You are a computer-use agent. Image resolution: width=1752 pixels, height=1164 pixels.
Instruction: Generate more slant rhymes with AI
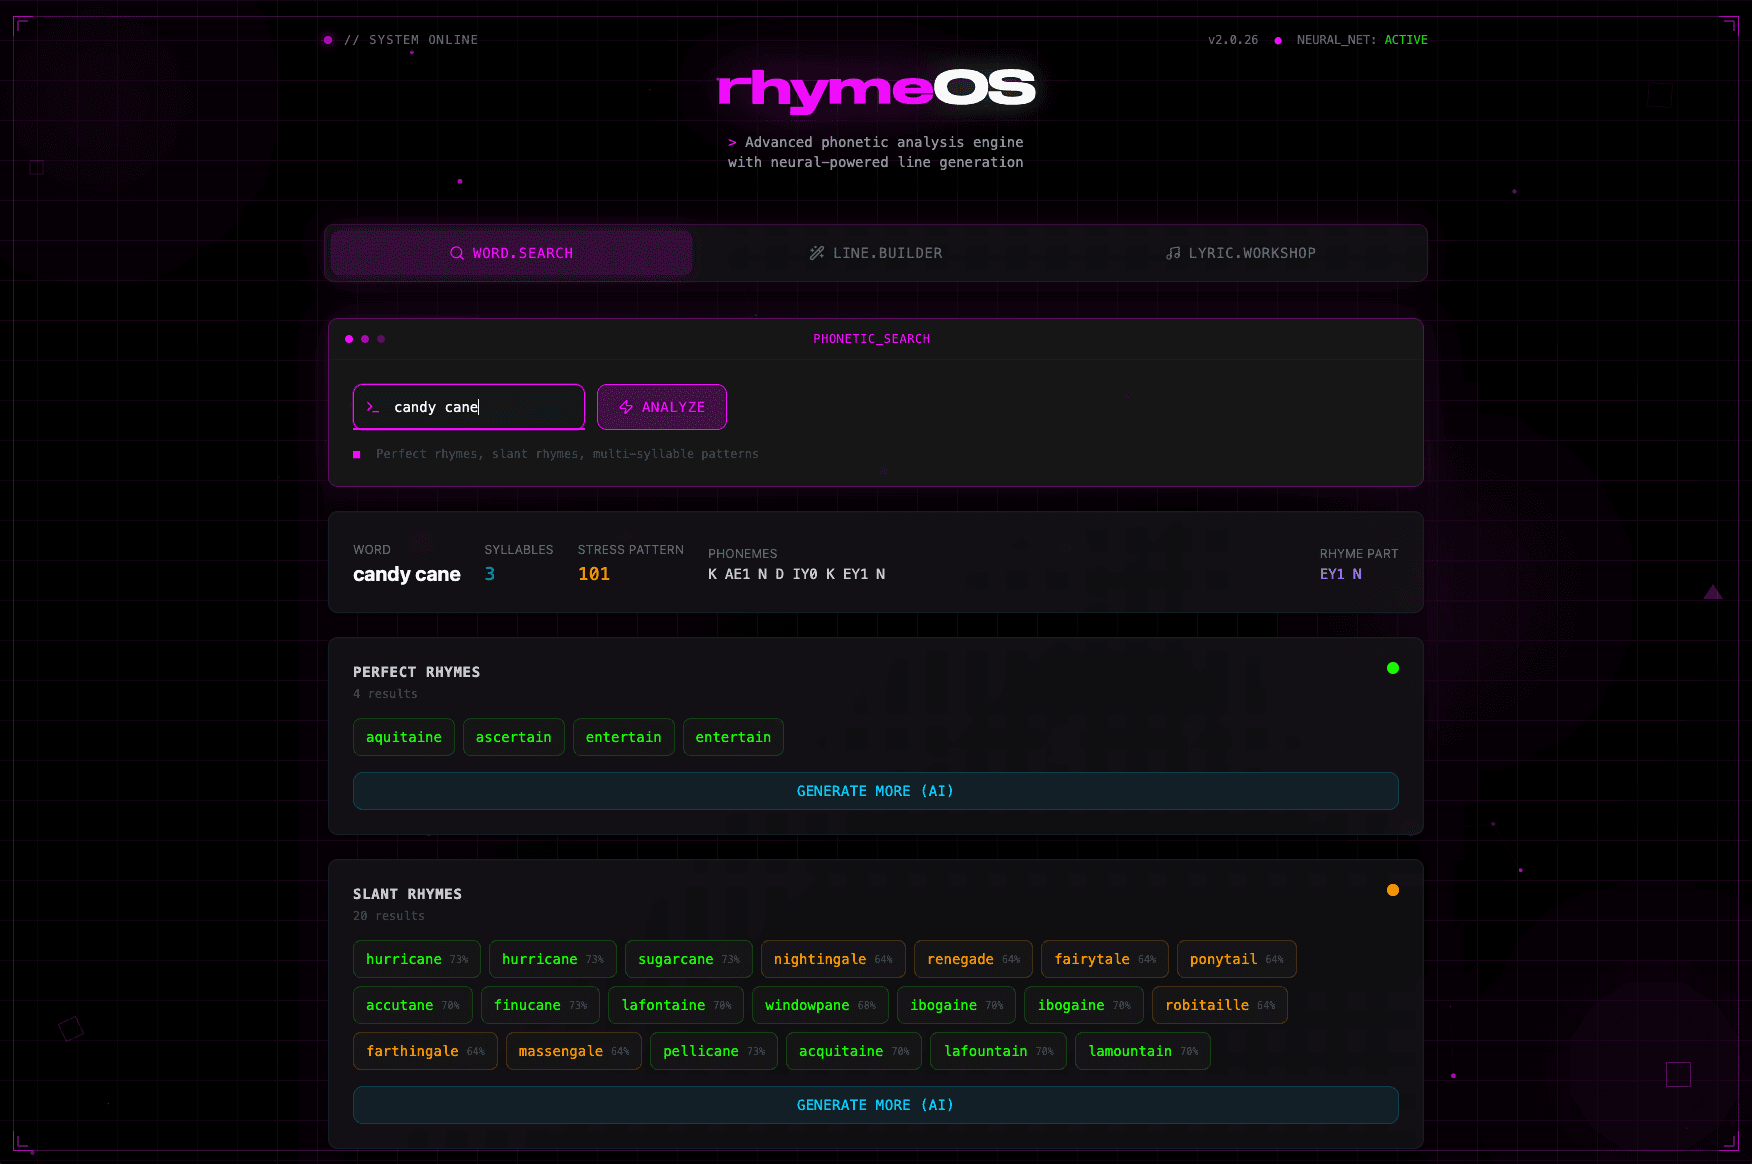coord(876,1105)
